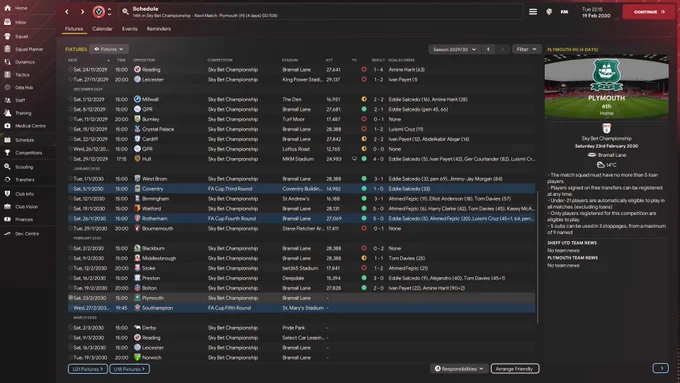The image size is (680, 383).
Task: Click the Continue button
Action: (649, 12)
